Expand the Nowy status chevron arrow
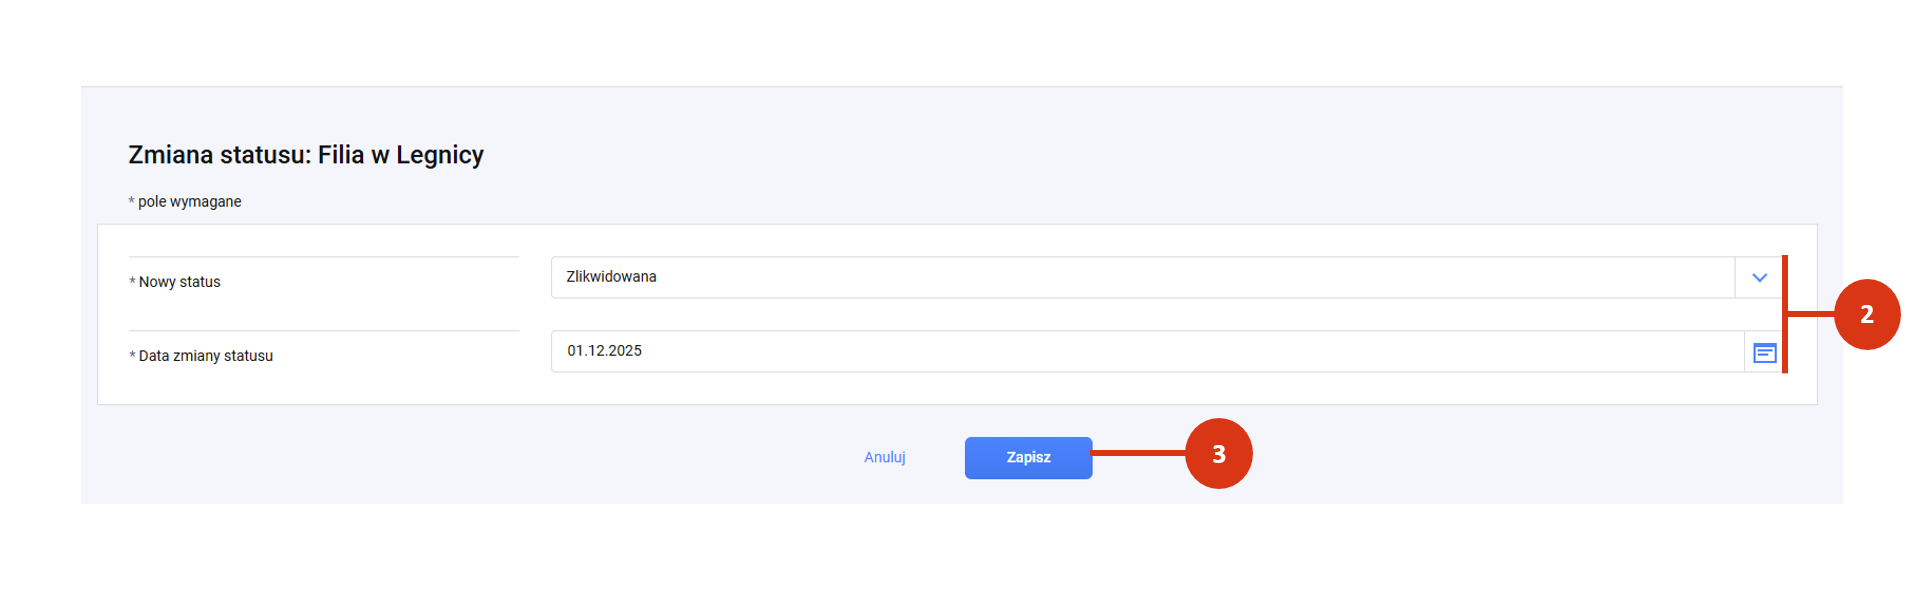This screenshot has height=611, width=1919. pos(1759,278)
